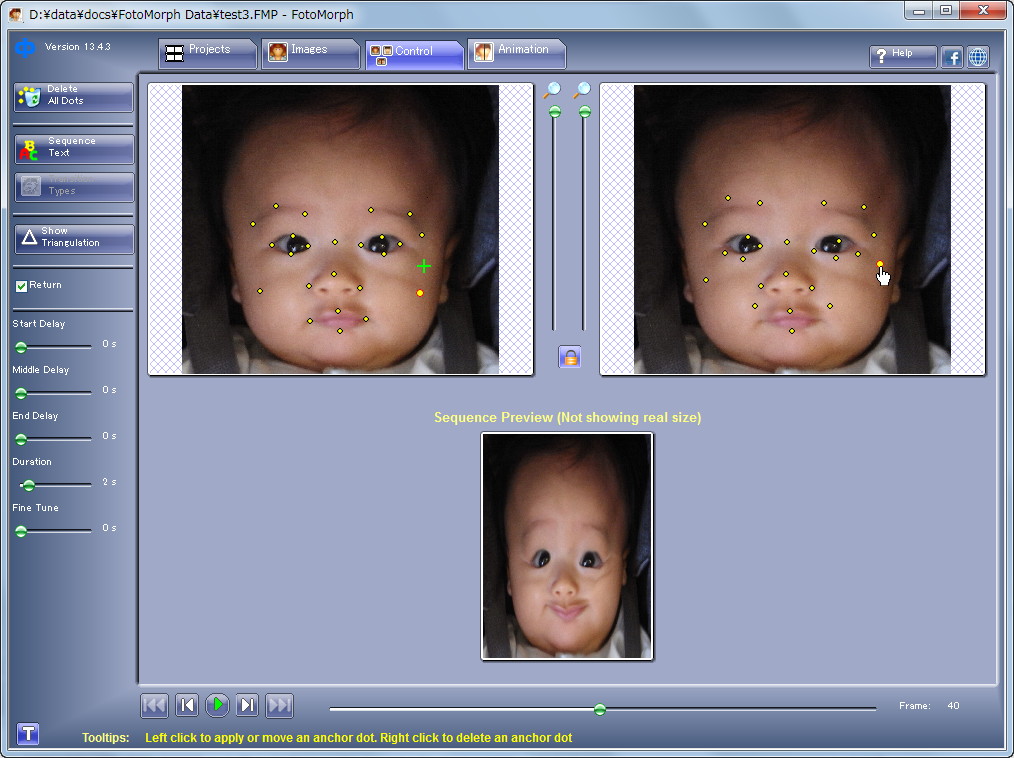Step forward to the next frame

click(247, 705)
